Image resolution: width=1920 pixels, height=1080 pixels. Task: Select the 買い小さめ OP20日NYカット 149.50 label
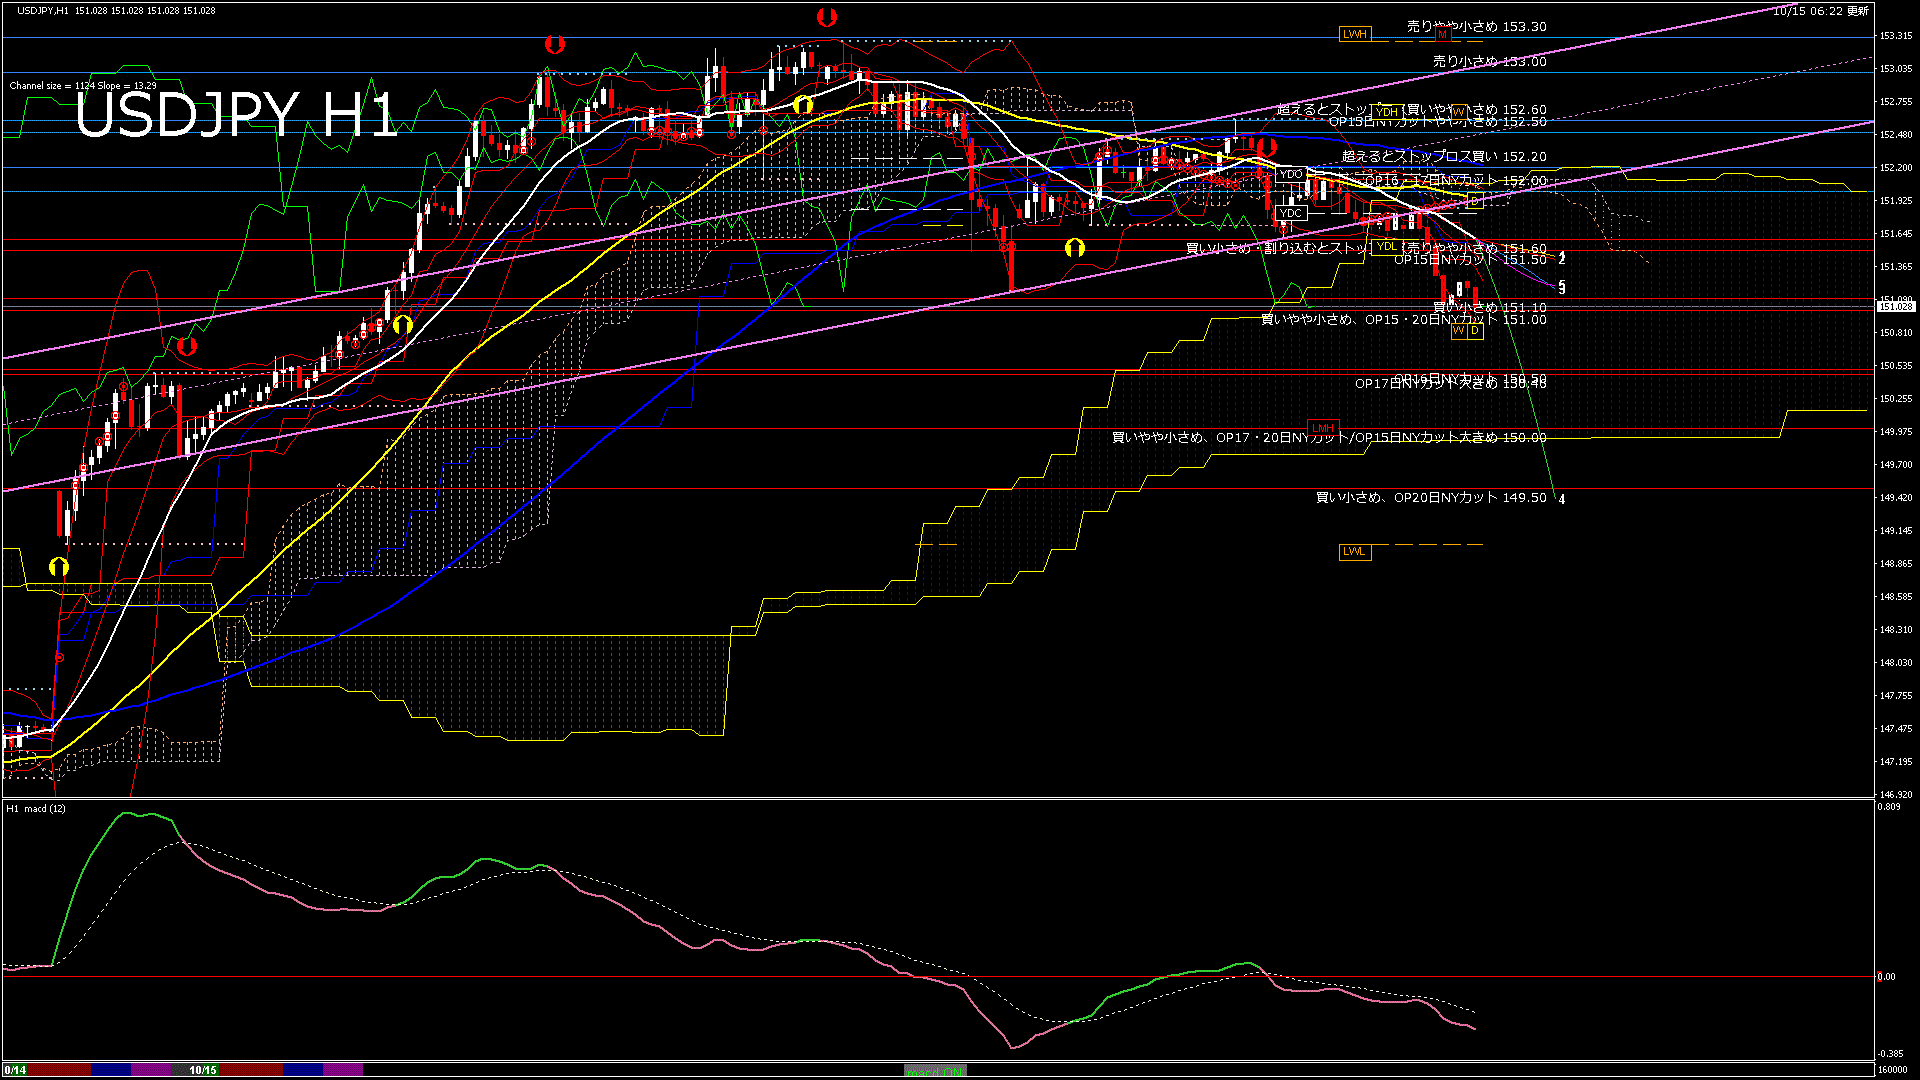point(1430,497)
